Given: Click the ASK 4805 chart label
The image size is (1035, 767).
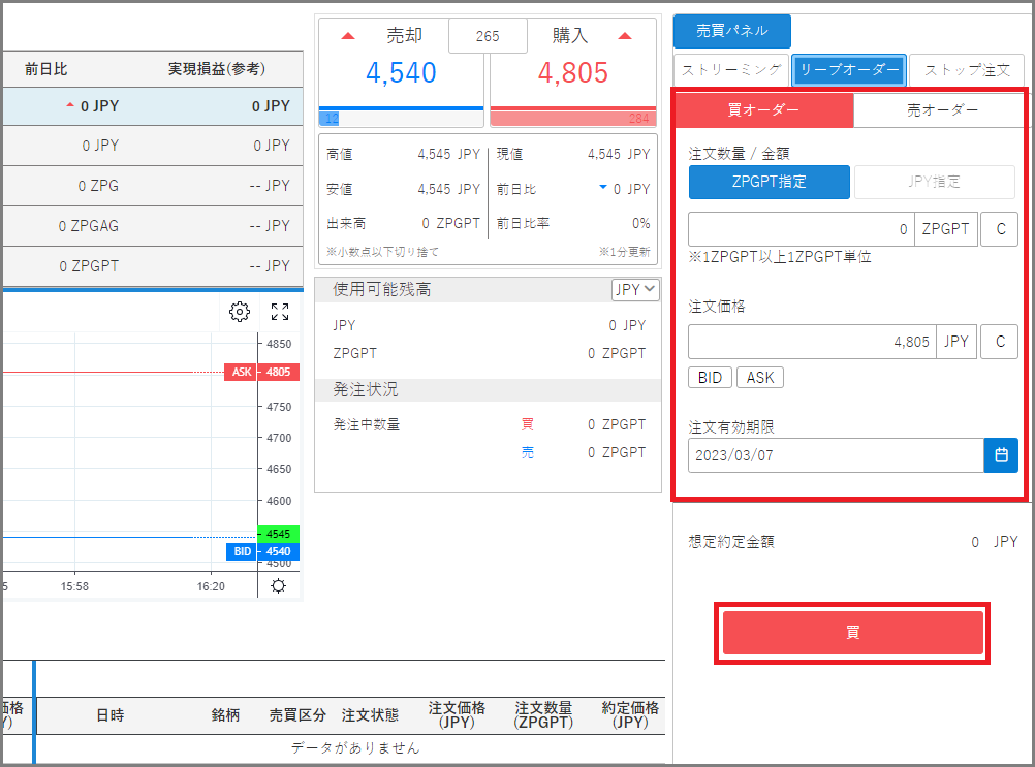Looking at the screenshot, I should point(262,372).
